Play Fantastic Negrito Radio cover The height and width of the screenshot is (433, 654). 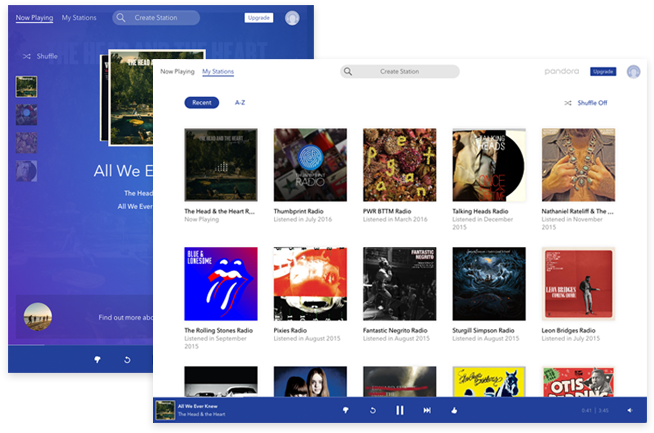tap(400, 284)
